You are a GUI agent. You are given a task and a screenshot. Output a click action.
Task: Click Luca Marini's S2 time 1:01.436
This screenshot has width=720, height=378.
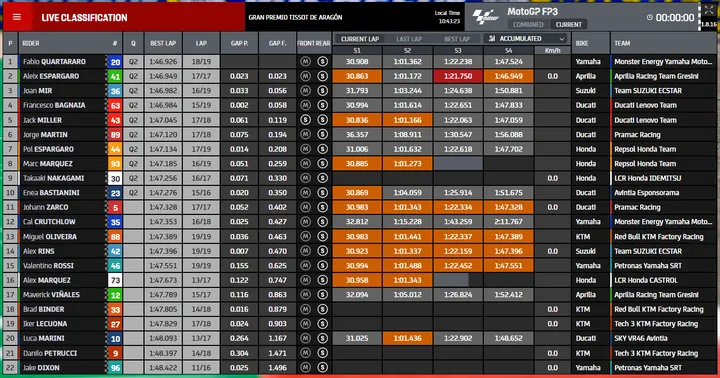[x=407, y=339]
